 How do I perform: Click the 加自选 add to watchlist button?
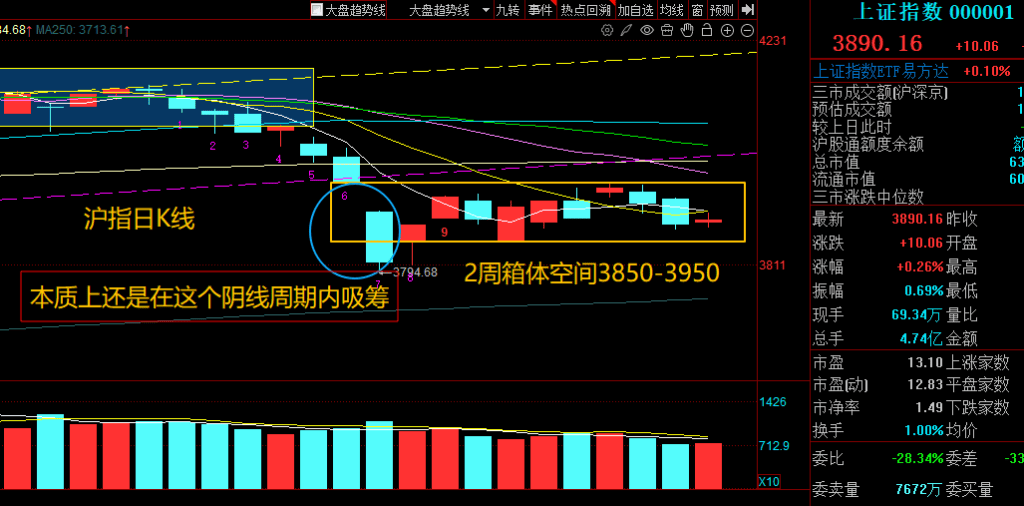tap(635, 10)
